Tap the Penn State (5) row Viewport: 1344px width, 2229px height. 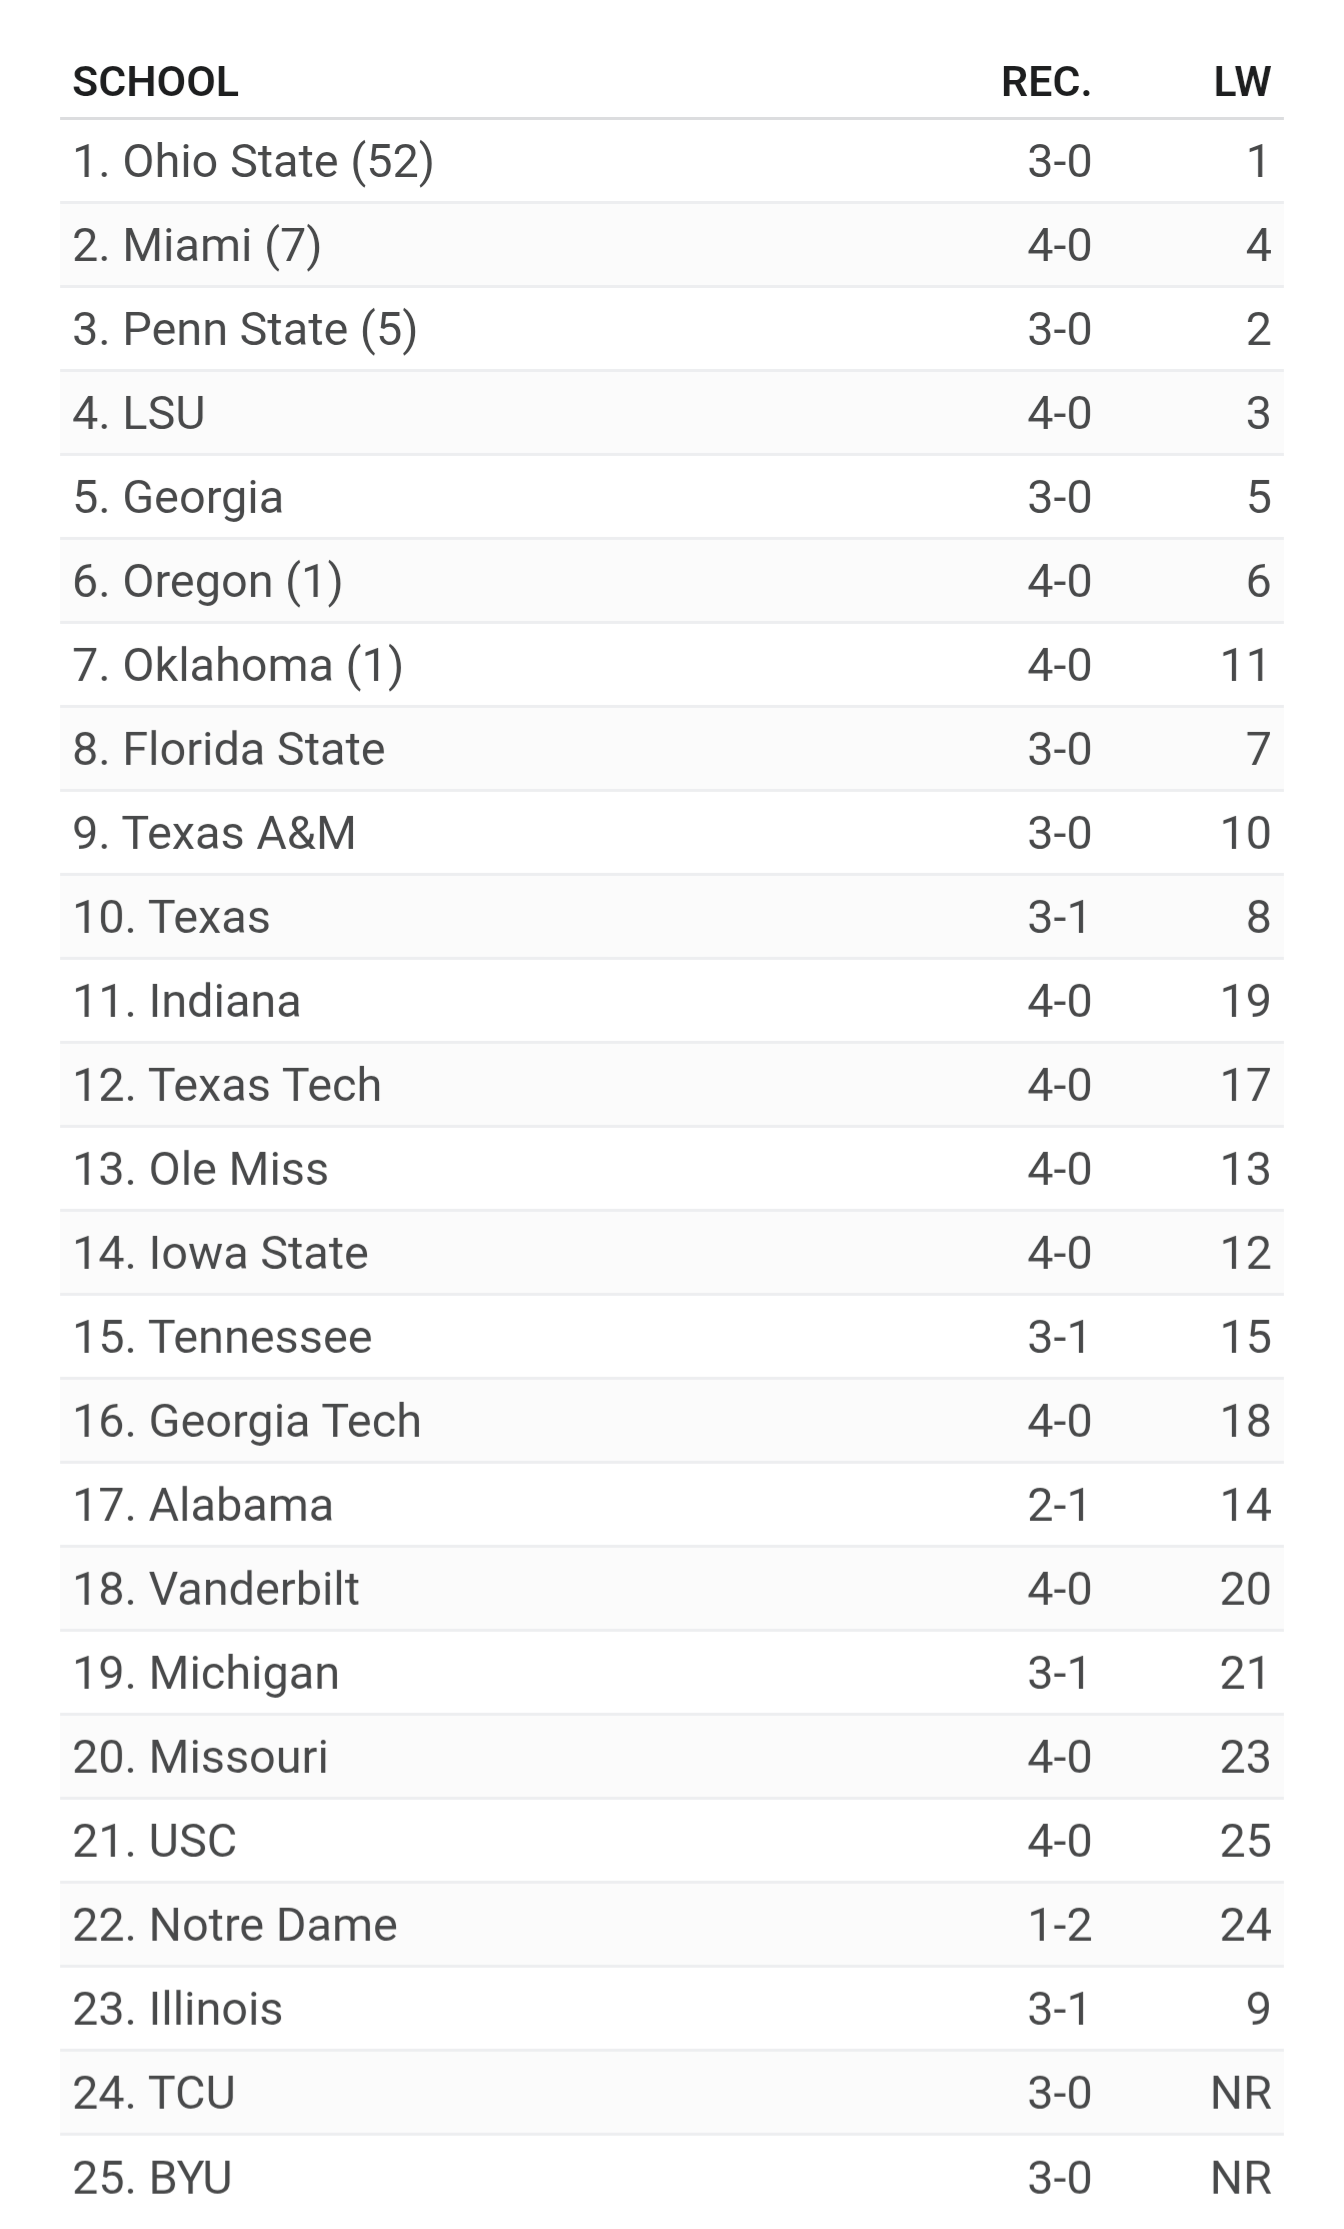pos(245,330)
